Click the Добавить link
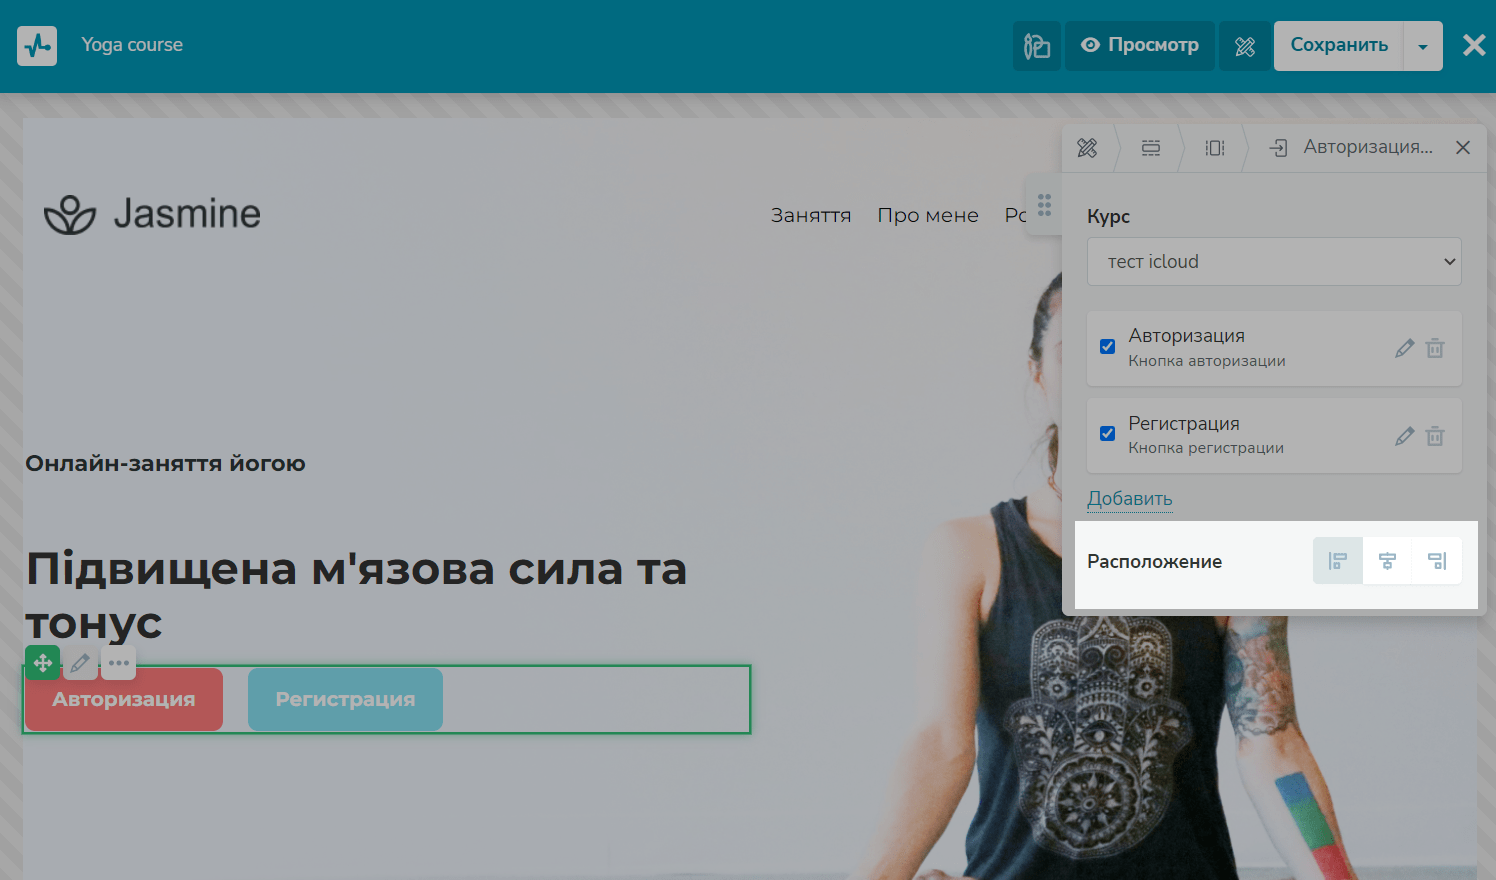The image size is (1496, 880). pos(1129,498)
